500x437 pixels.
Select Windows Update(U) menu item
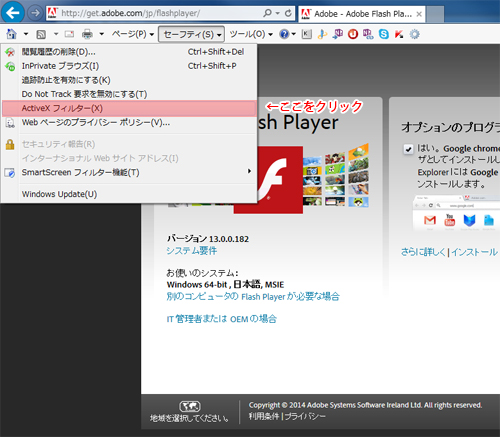(x=129, y=194)
